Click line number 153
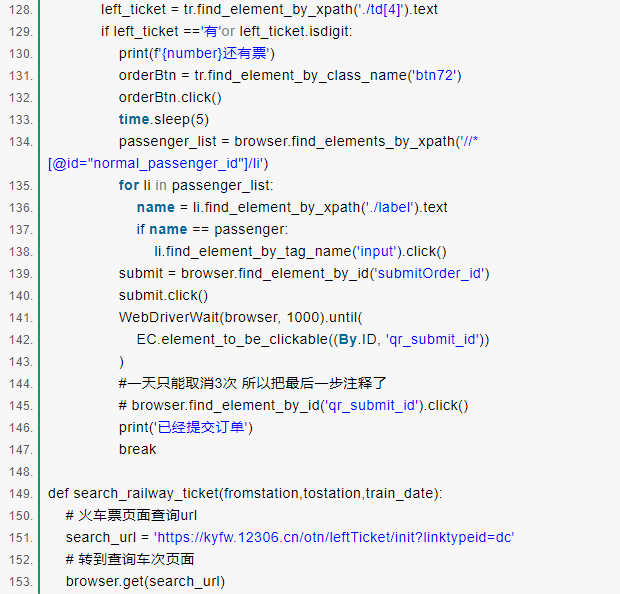Viewport: 620px width, 594px height. click(21, 582)
